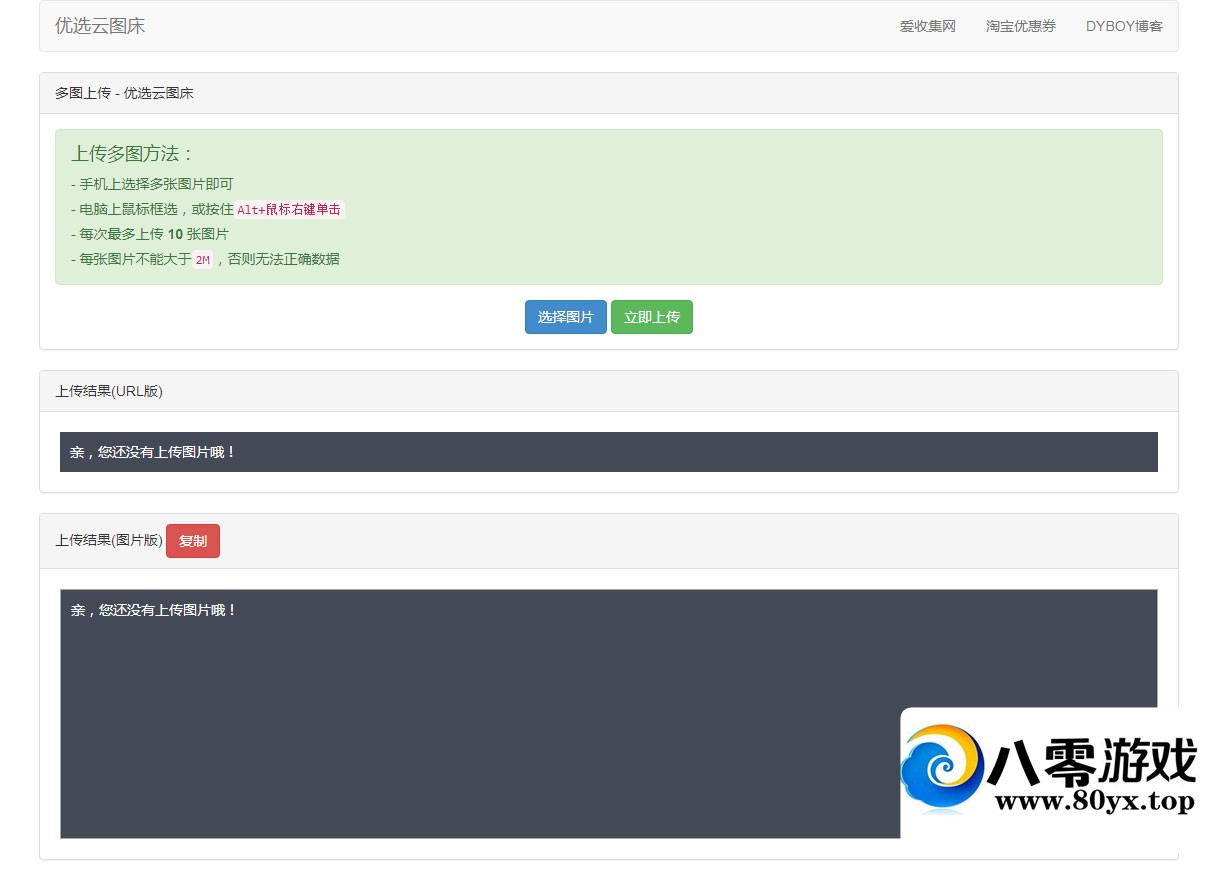Screen dimensions: 1220x873
Task: Open the 爱收集网 navigation link
Action: 927,26
